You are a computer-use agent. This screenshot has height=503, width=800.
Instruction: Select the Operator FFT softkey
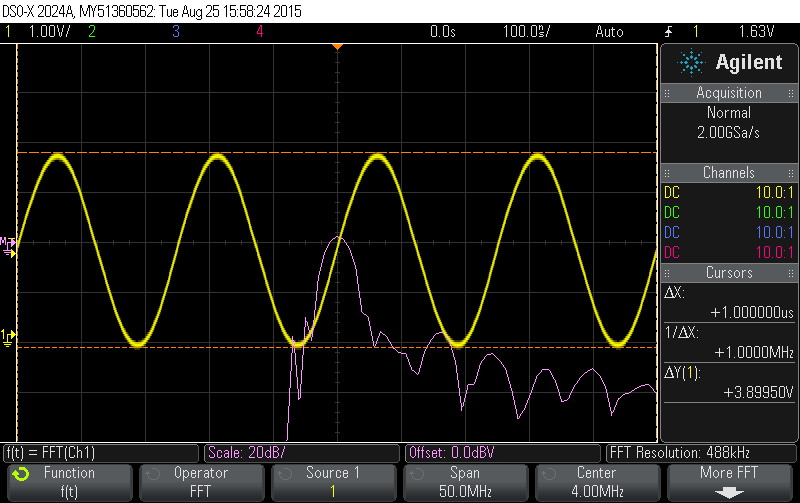tap(202, 482)
